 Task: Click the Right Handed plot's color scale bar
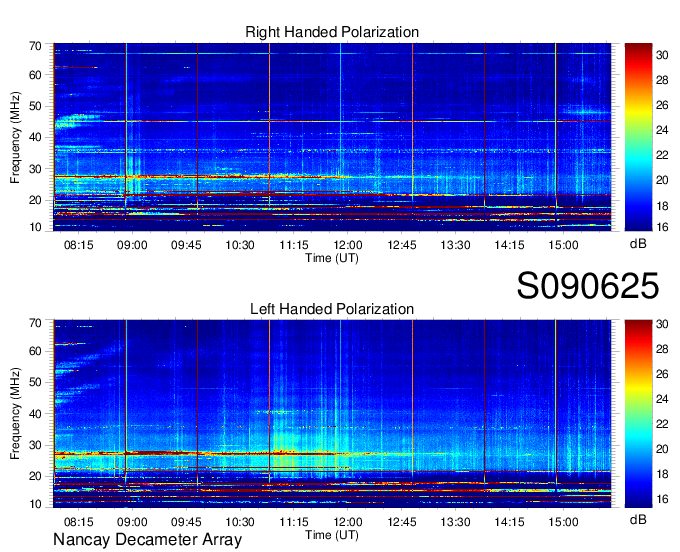coord(638,137)
